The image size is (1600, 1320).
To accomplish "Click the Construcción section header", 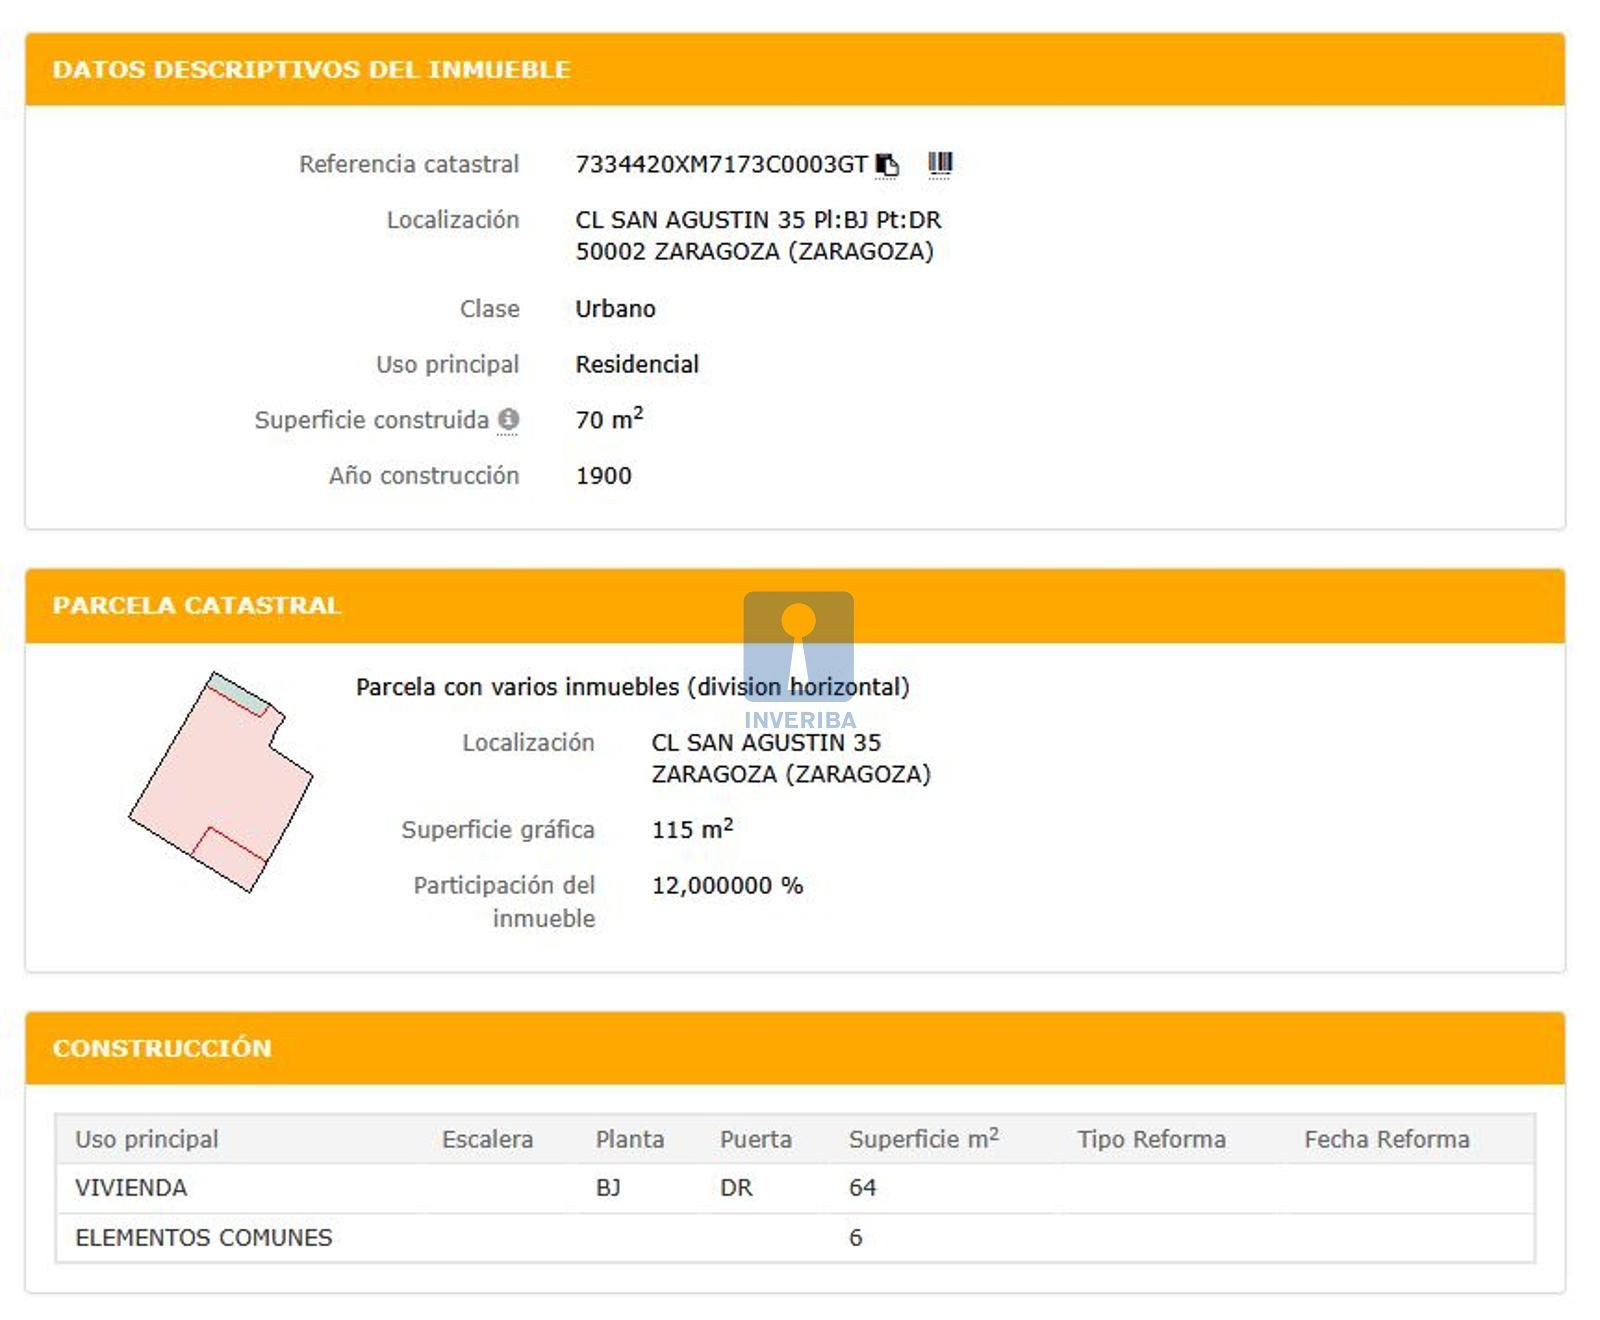I will 162,1048.
